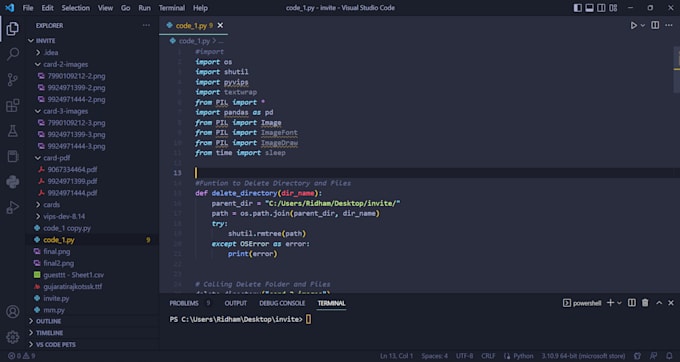Open the Accounts menu icon

(x=13, y=312)
